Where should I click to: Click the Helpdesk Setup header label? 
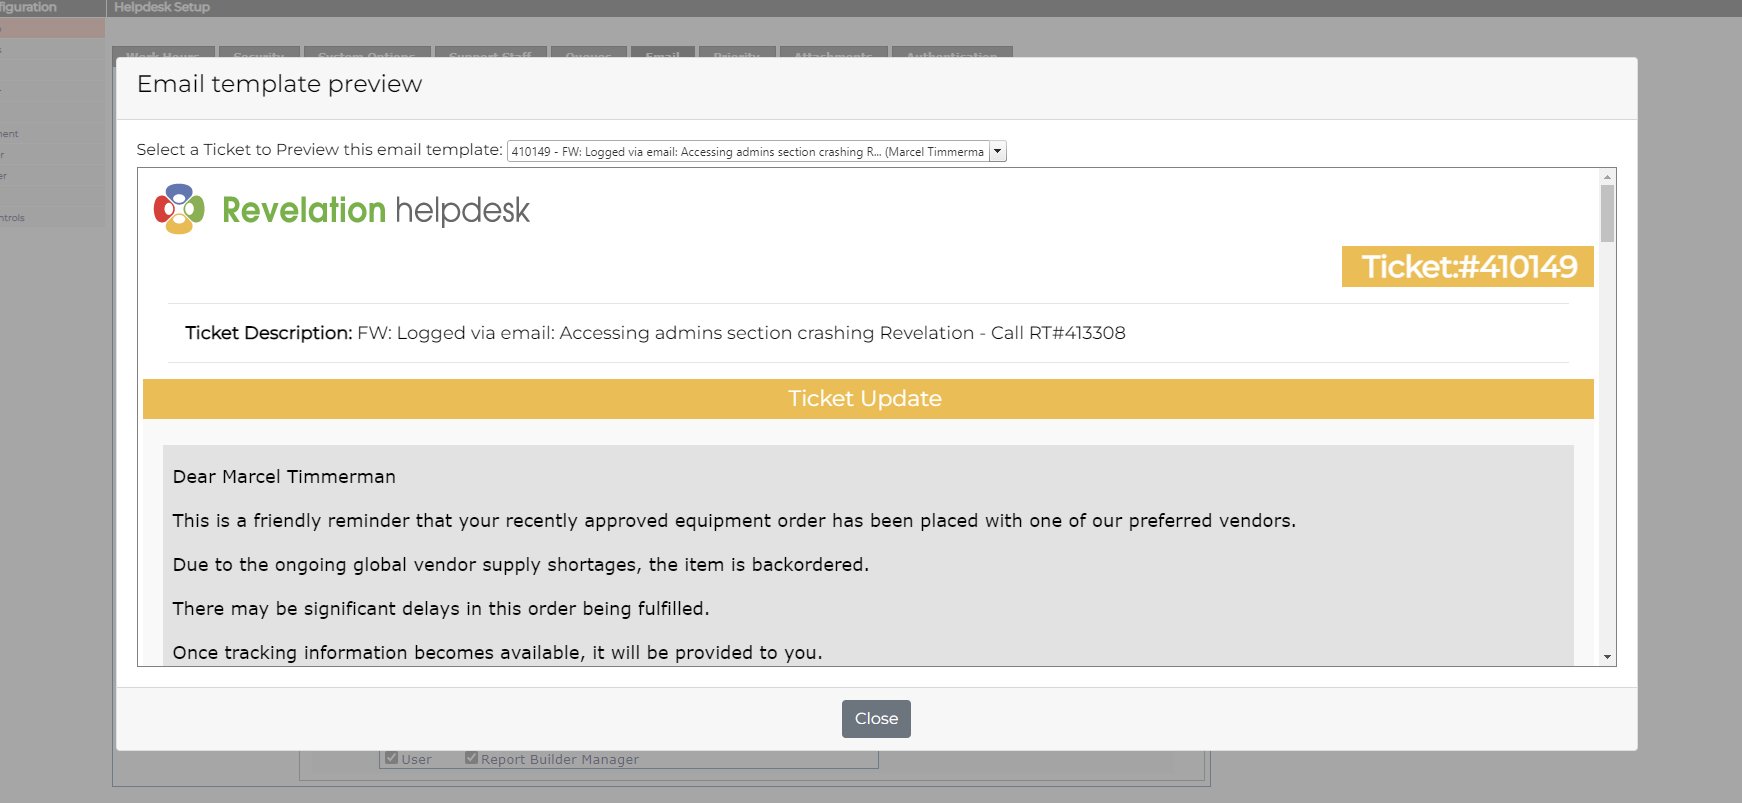coord(162,7)
